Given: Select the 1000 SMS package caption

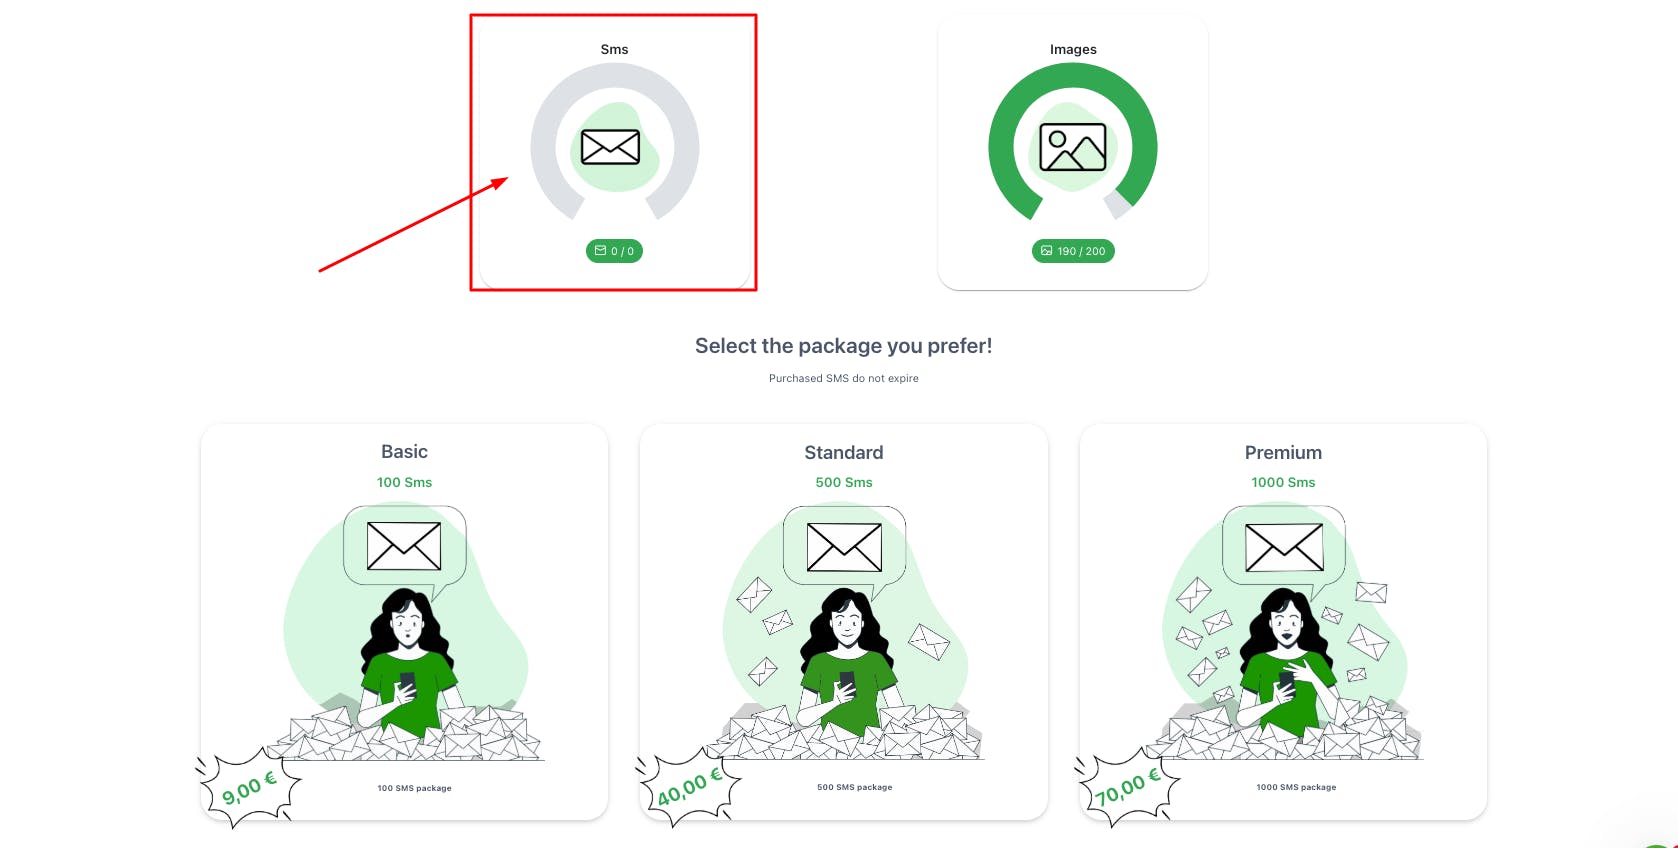Looking at the screenshot, I should pos(1296,787).
